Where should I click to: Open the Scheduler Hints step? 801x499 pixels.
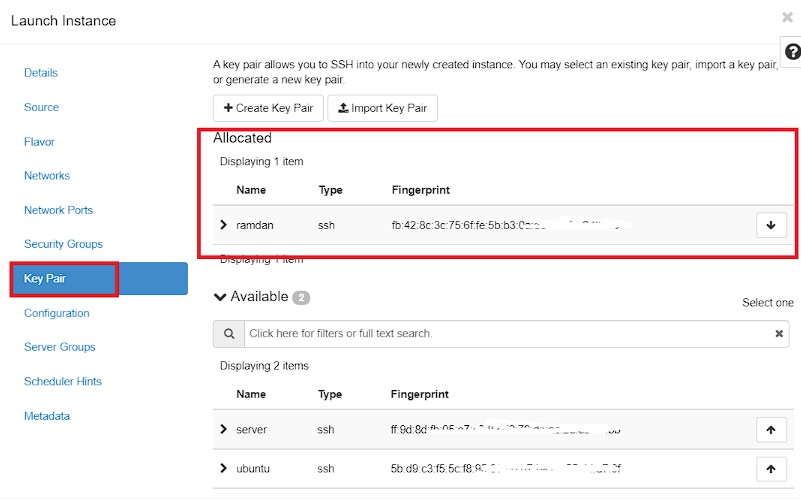coord(62,381)
